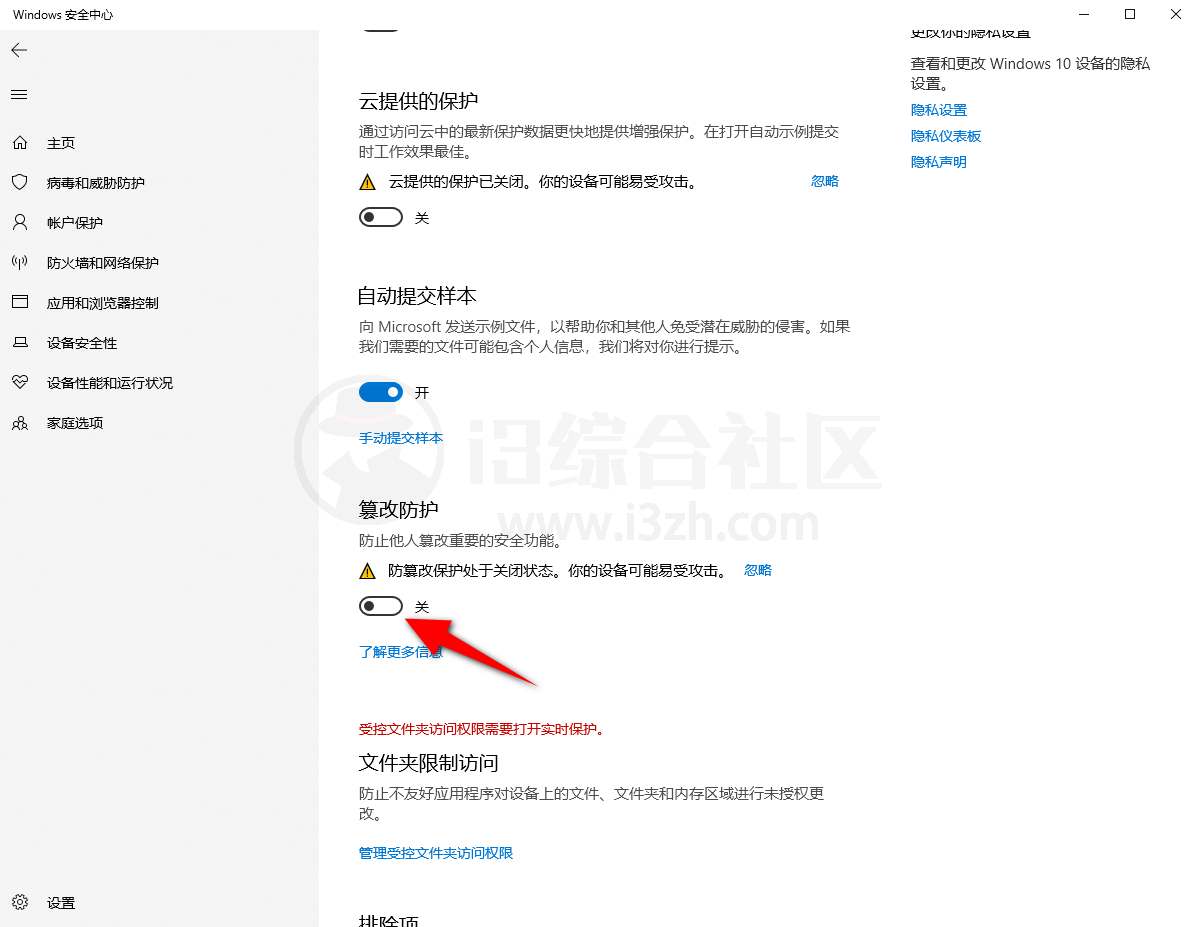
Task: Click 管理受控文件夹访问权限 link
Action: [436, 853]
